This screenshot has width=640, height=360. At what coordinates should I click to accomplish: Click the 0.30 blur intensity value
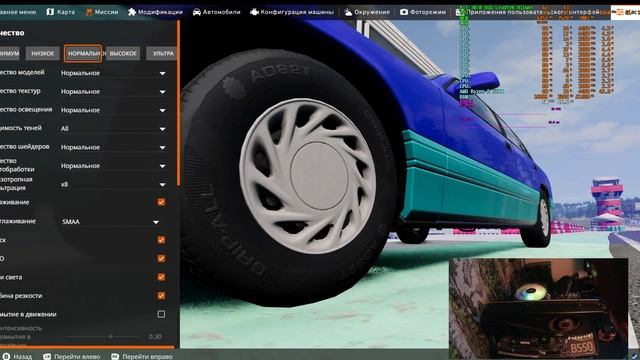pos(155,337)
